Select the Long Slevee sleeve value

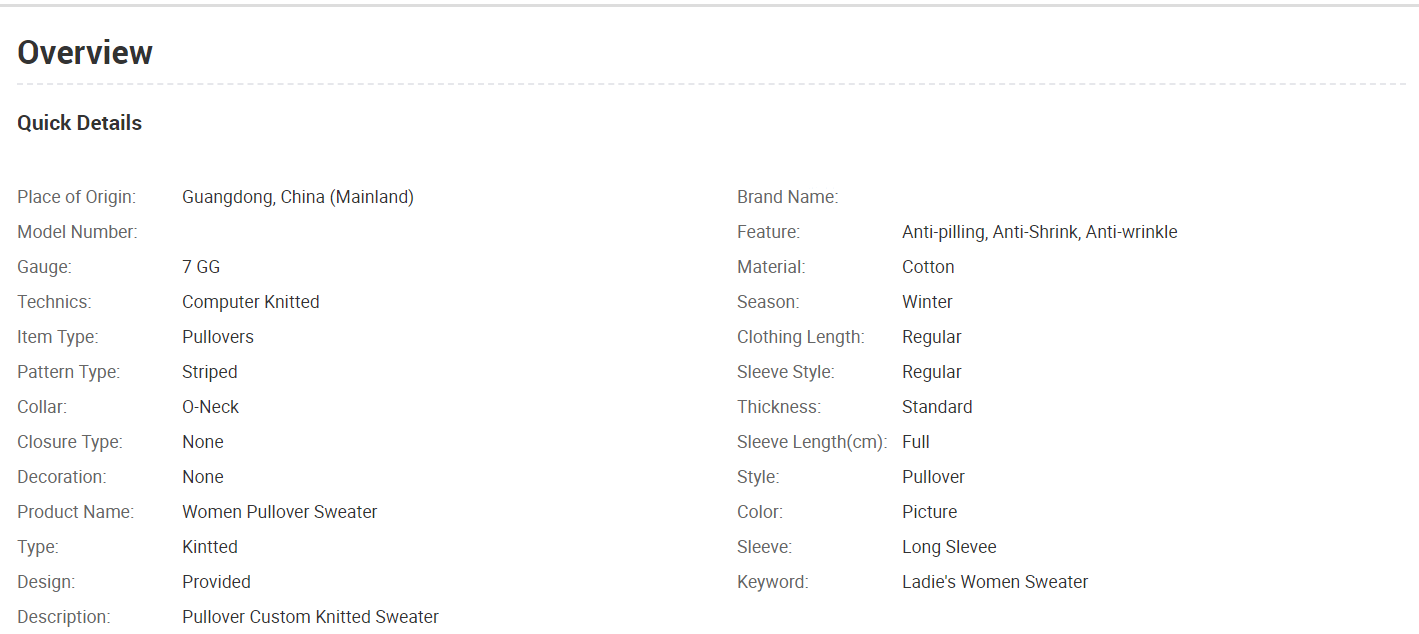(949, 547)
